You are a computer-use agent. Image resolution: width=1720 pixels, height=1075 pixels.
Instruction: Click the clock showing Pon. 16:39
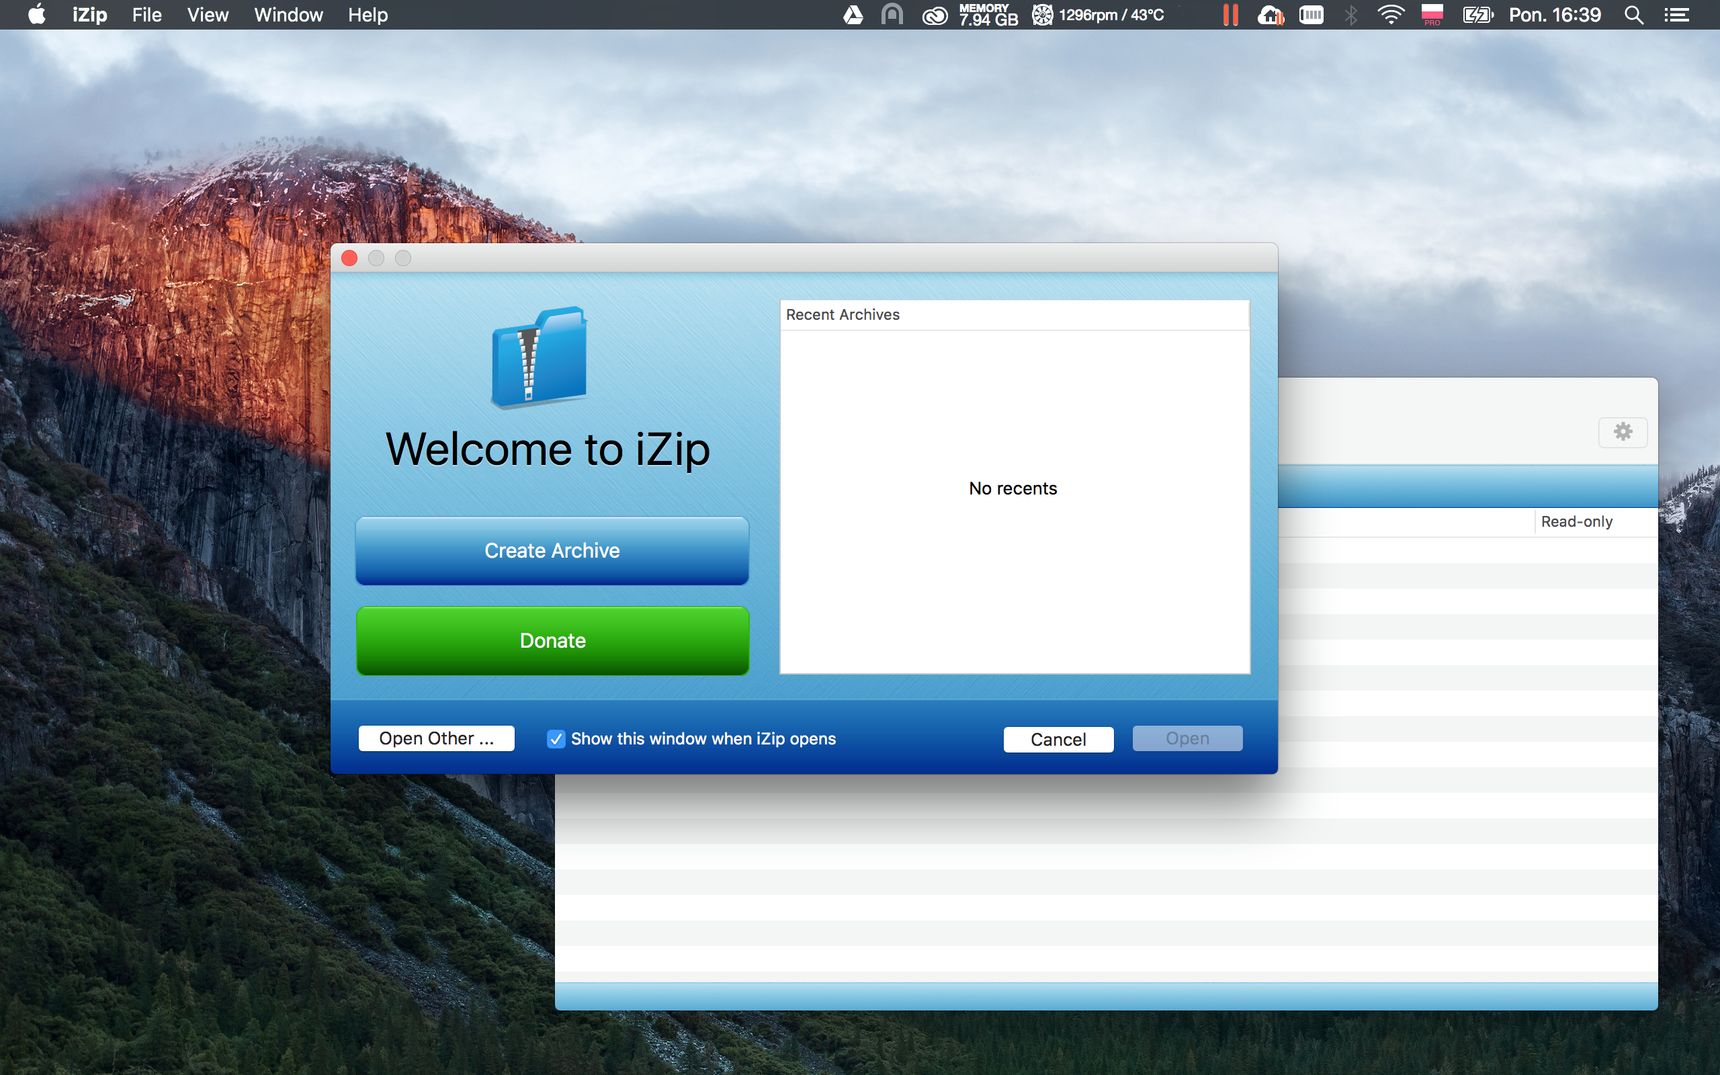[x=1554, y=15]
